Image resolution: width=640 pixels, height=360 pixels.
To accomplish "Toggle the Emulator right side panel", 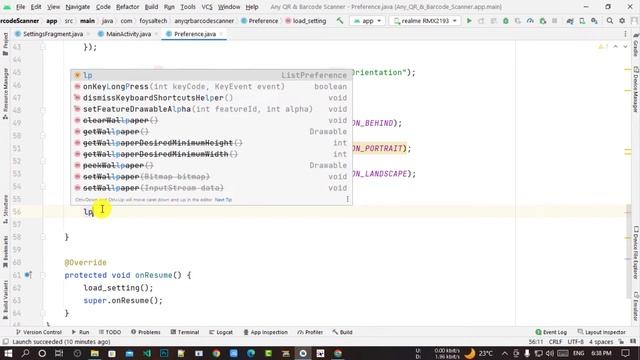I will (636, 306).
